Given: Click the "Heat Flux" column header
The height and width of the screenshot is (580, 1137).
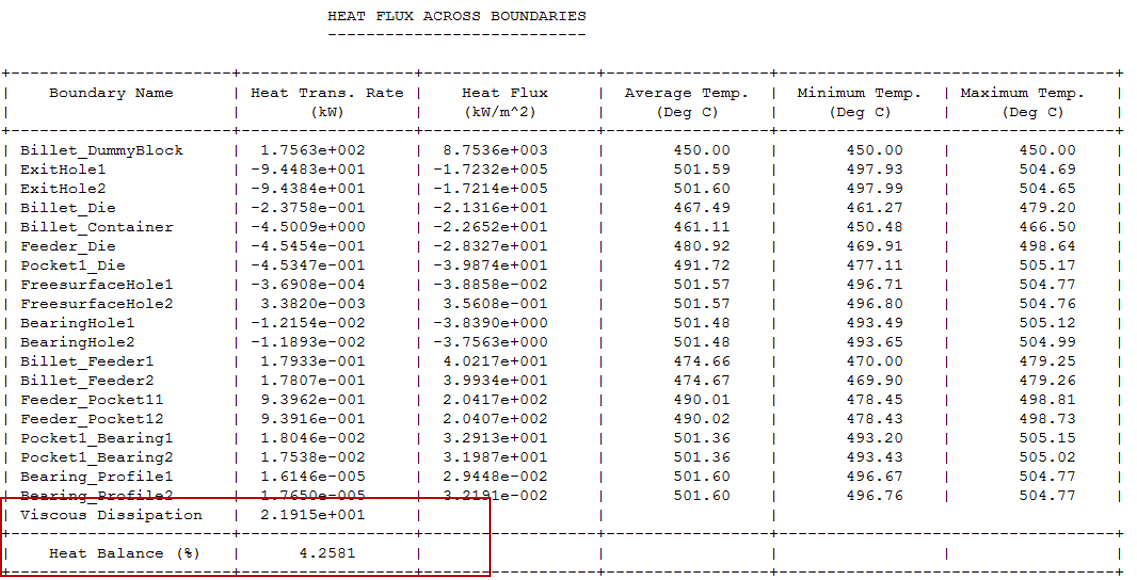Looking at the screenshot, I should tap(505, 93).
